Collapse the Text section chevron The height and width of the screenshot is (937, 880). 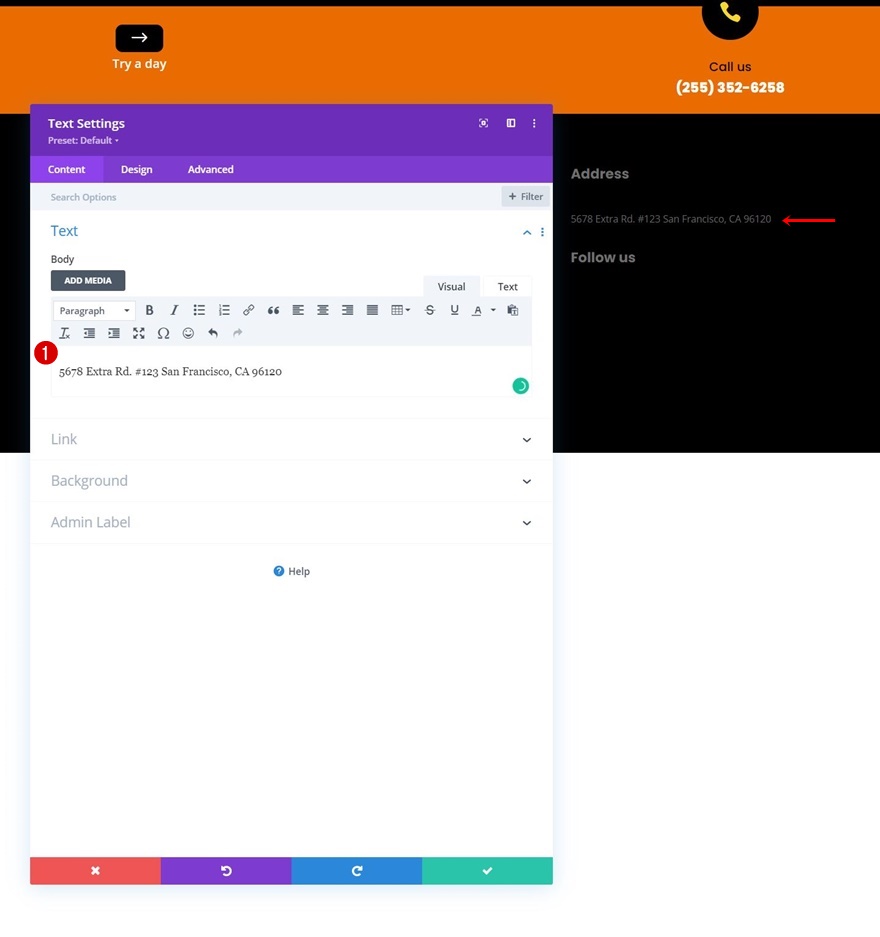(x=527, y=232)
